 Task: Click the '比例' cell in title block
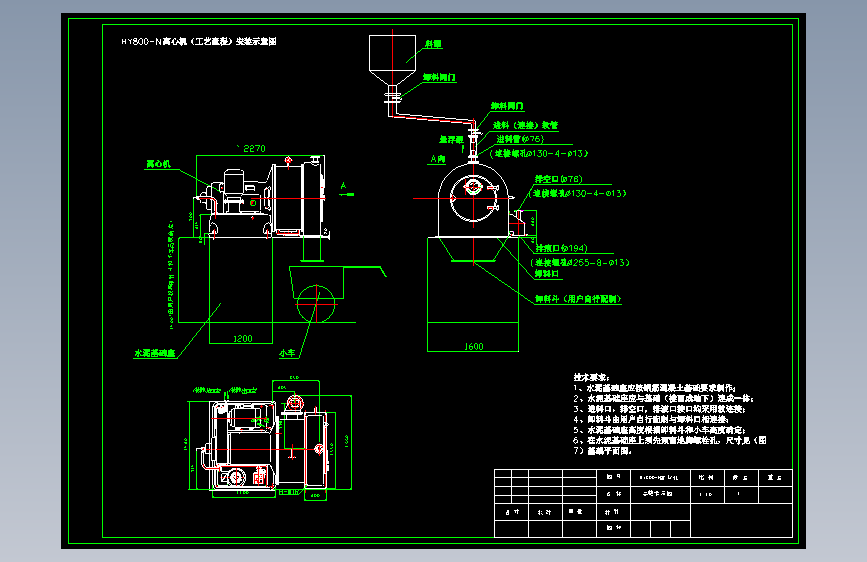[x=707, y=477]
